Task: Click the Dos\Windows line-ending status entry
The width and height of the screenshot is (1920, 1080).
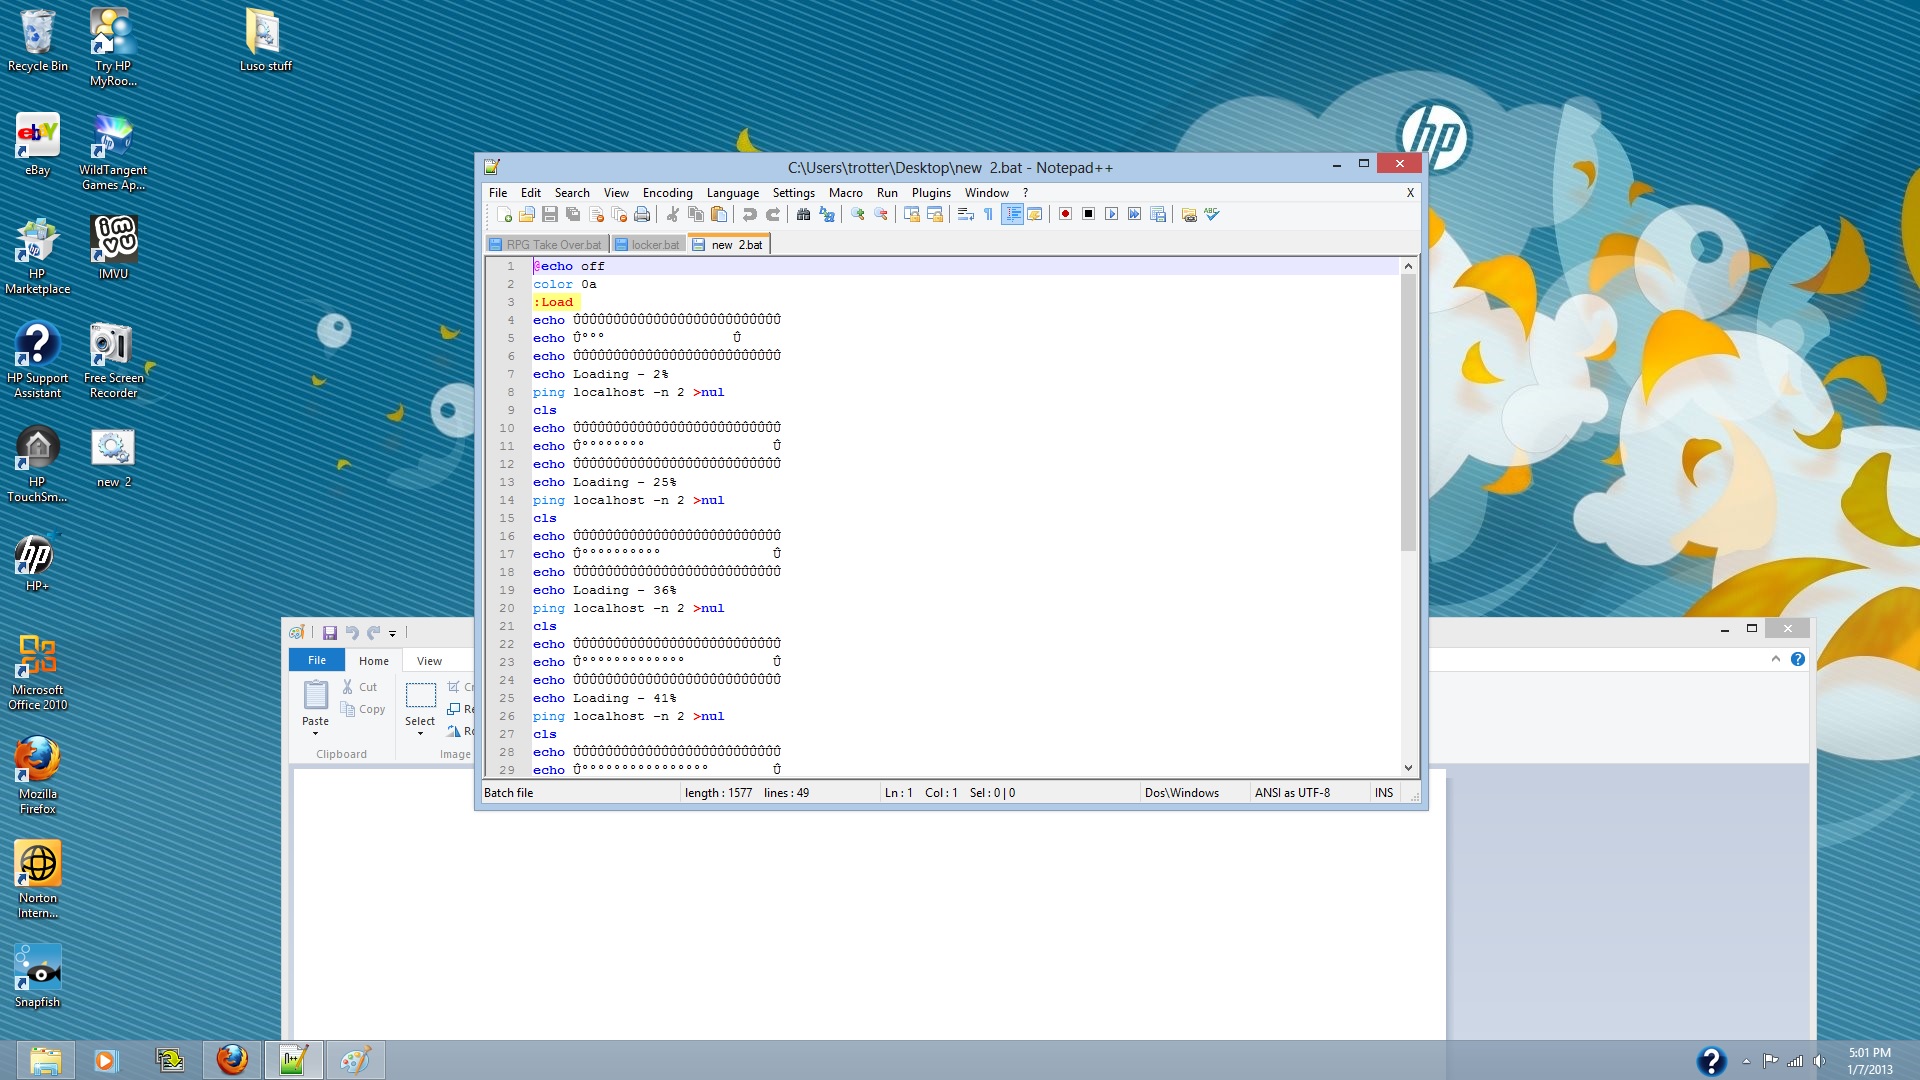Action: click(x=1182, y=793)
